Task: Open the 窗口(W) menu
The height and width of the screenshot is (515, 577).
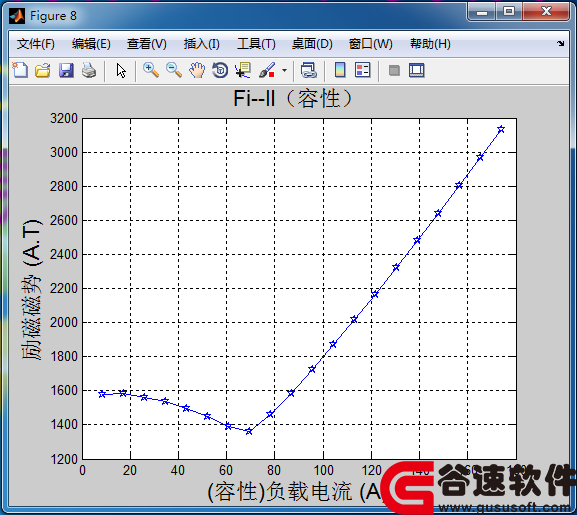Action: coord(371,44)
